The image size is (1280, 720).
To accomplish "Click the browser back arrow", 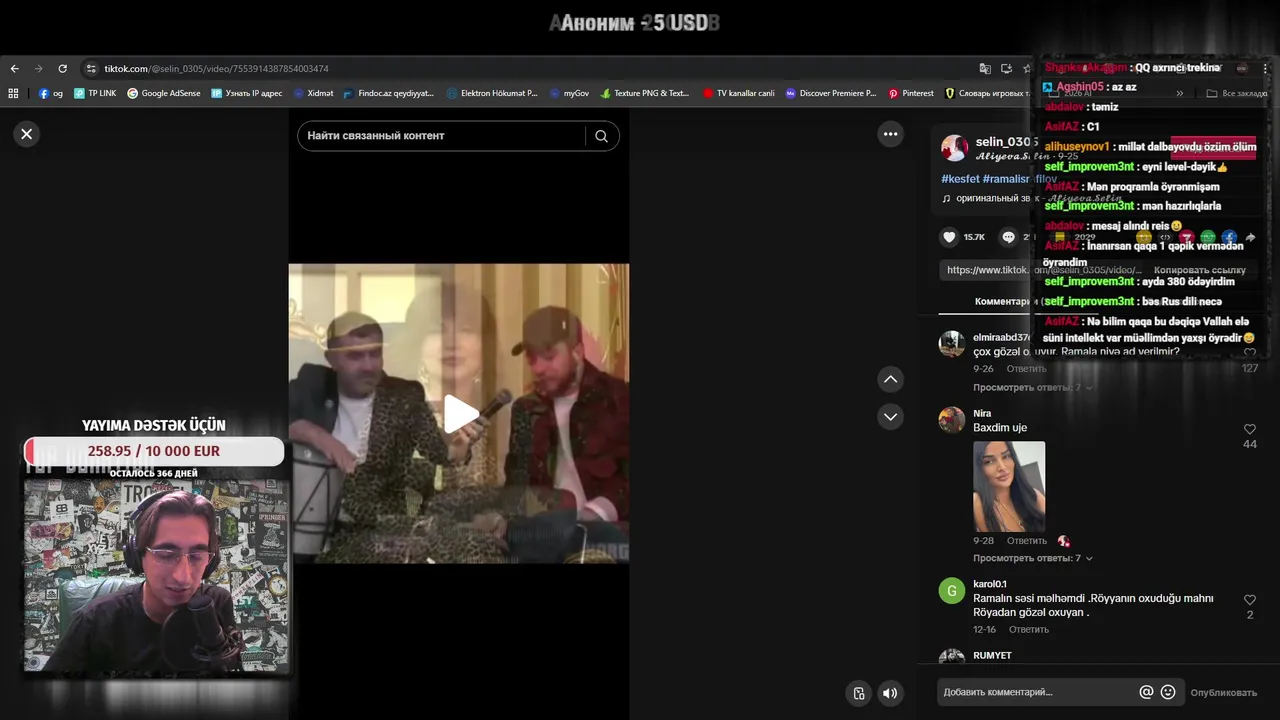I will 14,69.
